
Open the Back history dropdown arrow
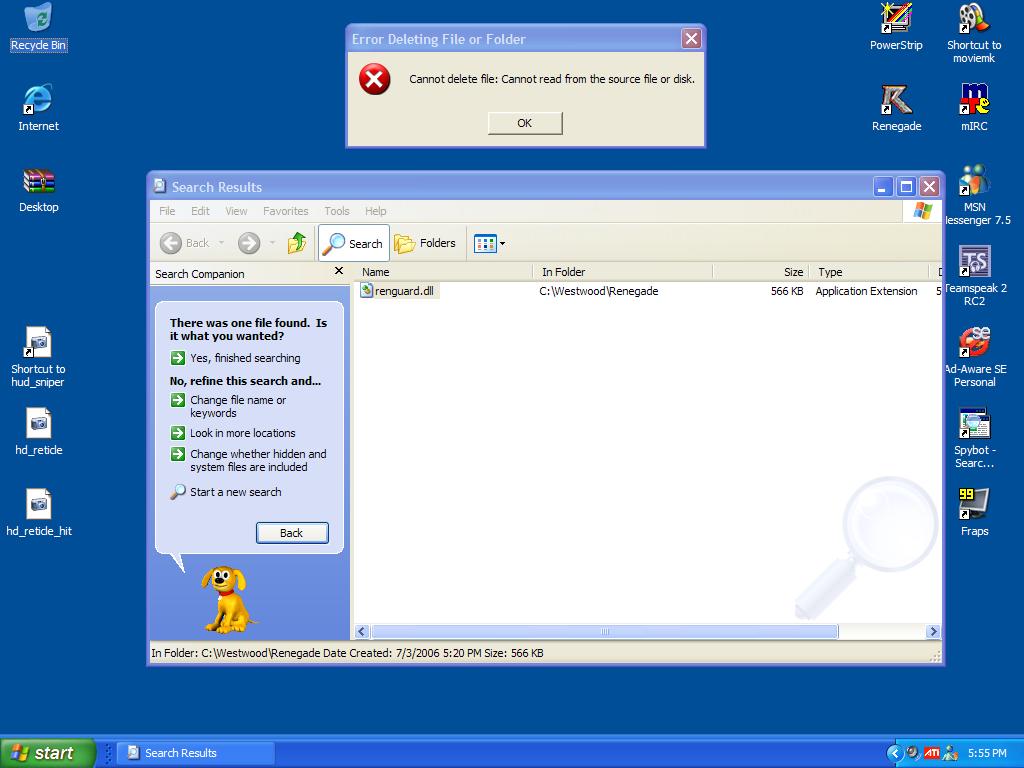(219, 243)
